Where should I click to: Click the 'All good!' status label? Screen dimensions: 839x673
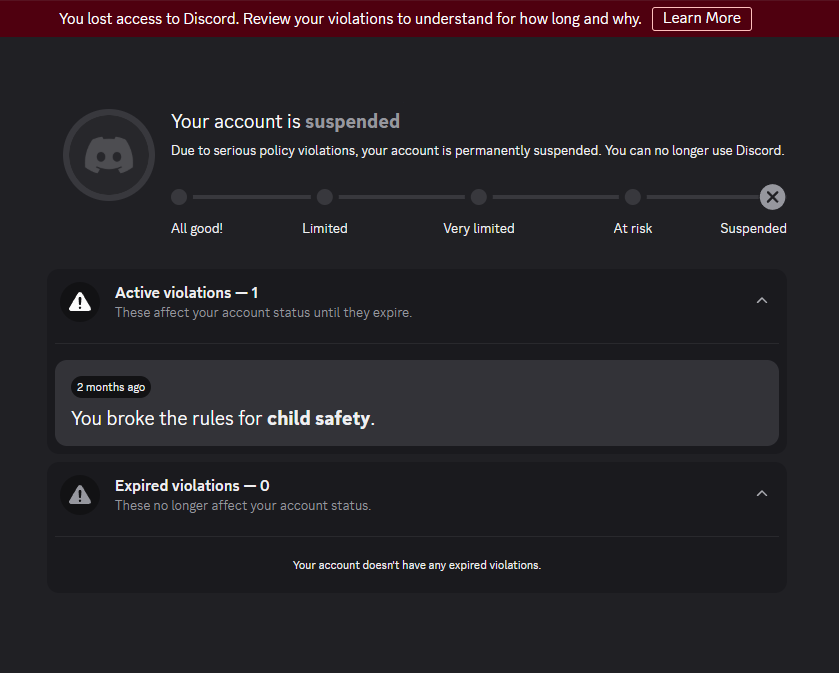click(197, 228)
